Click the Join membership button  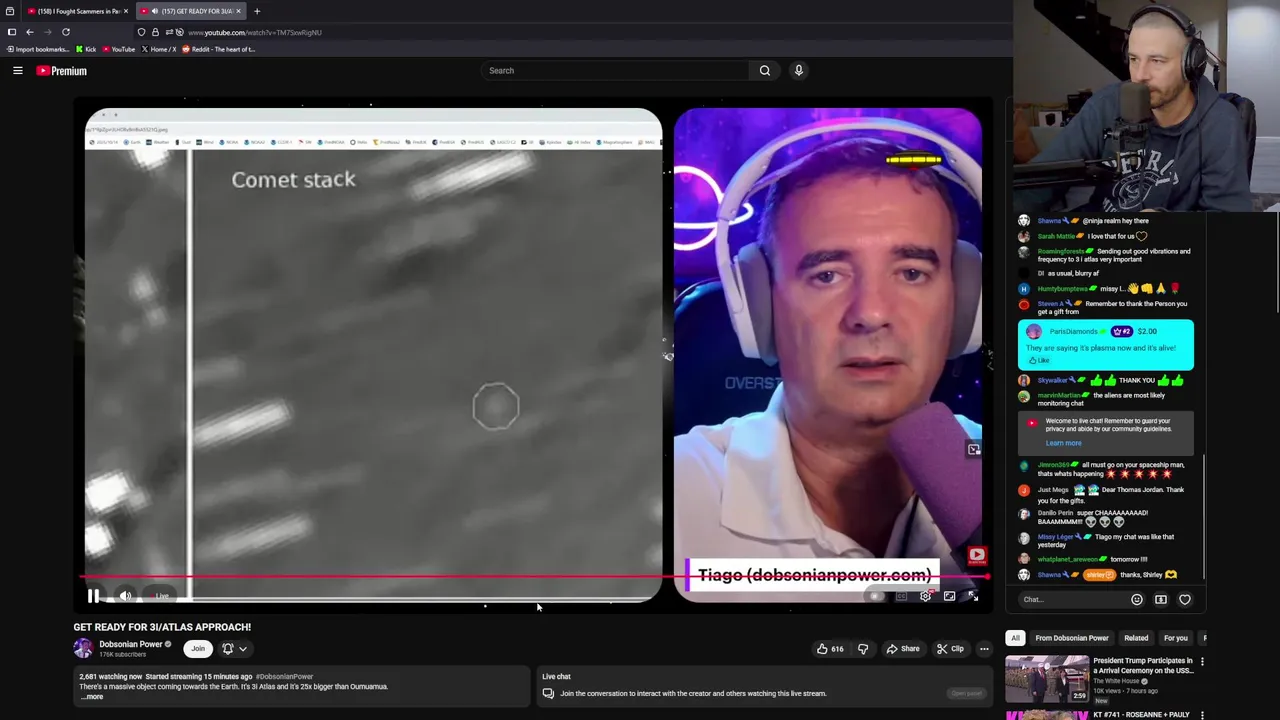point(198,649)
